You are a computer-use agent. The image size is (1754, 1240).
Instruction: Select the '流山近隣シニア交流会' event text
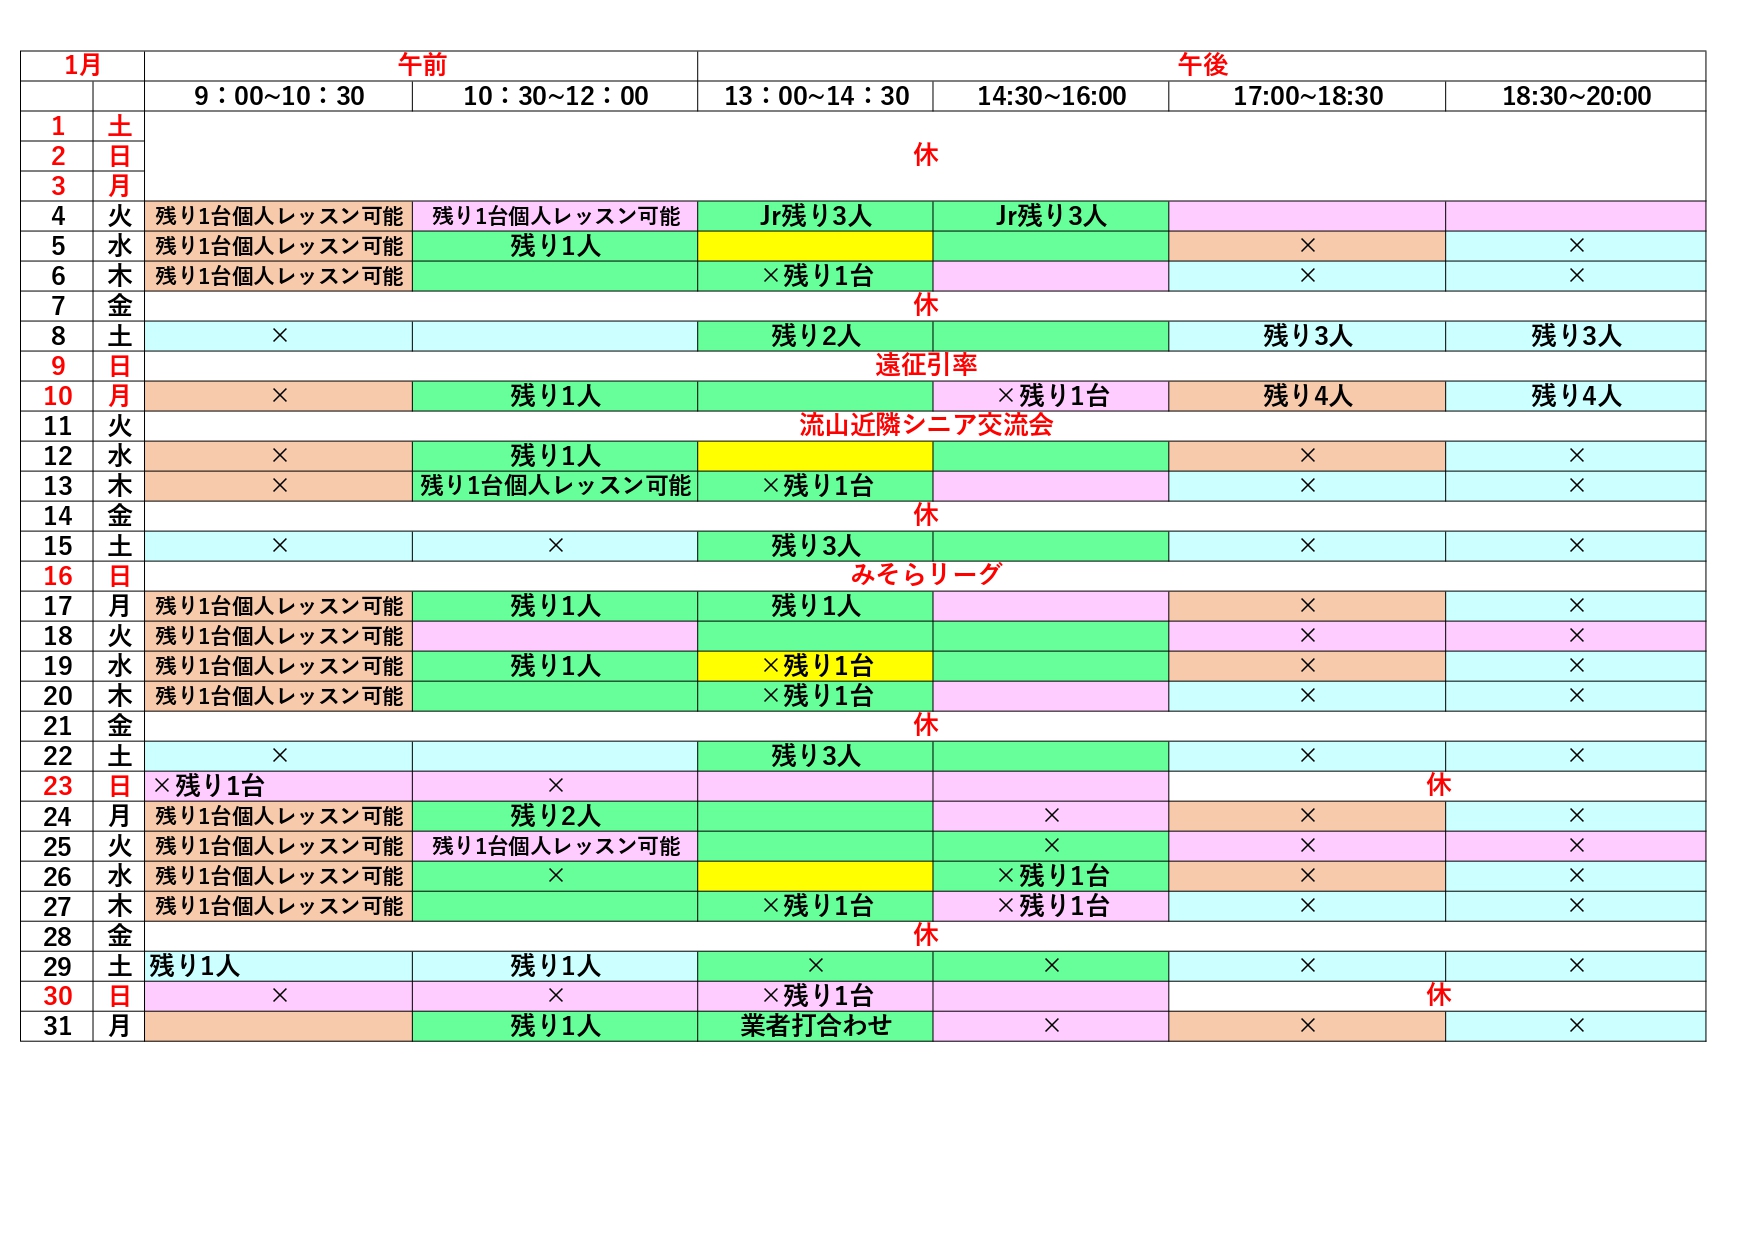click(926, 425)
